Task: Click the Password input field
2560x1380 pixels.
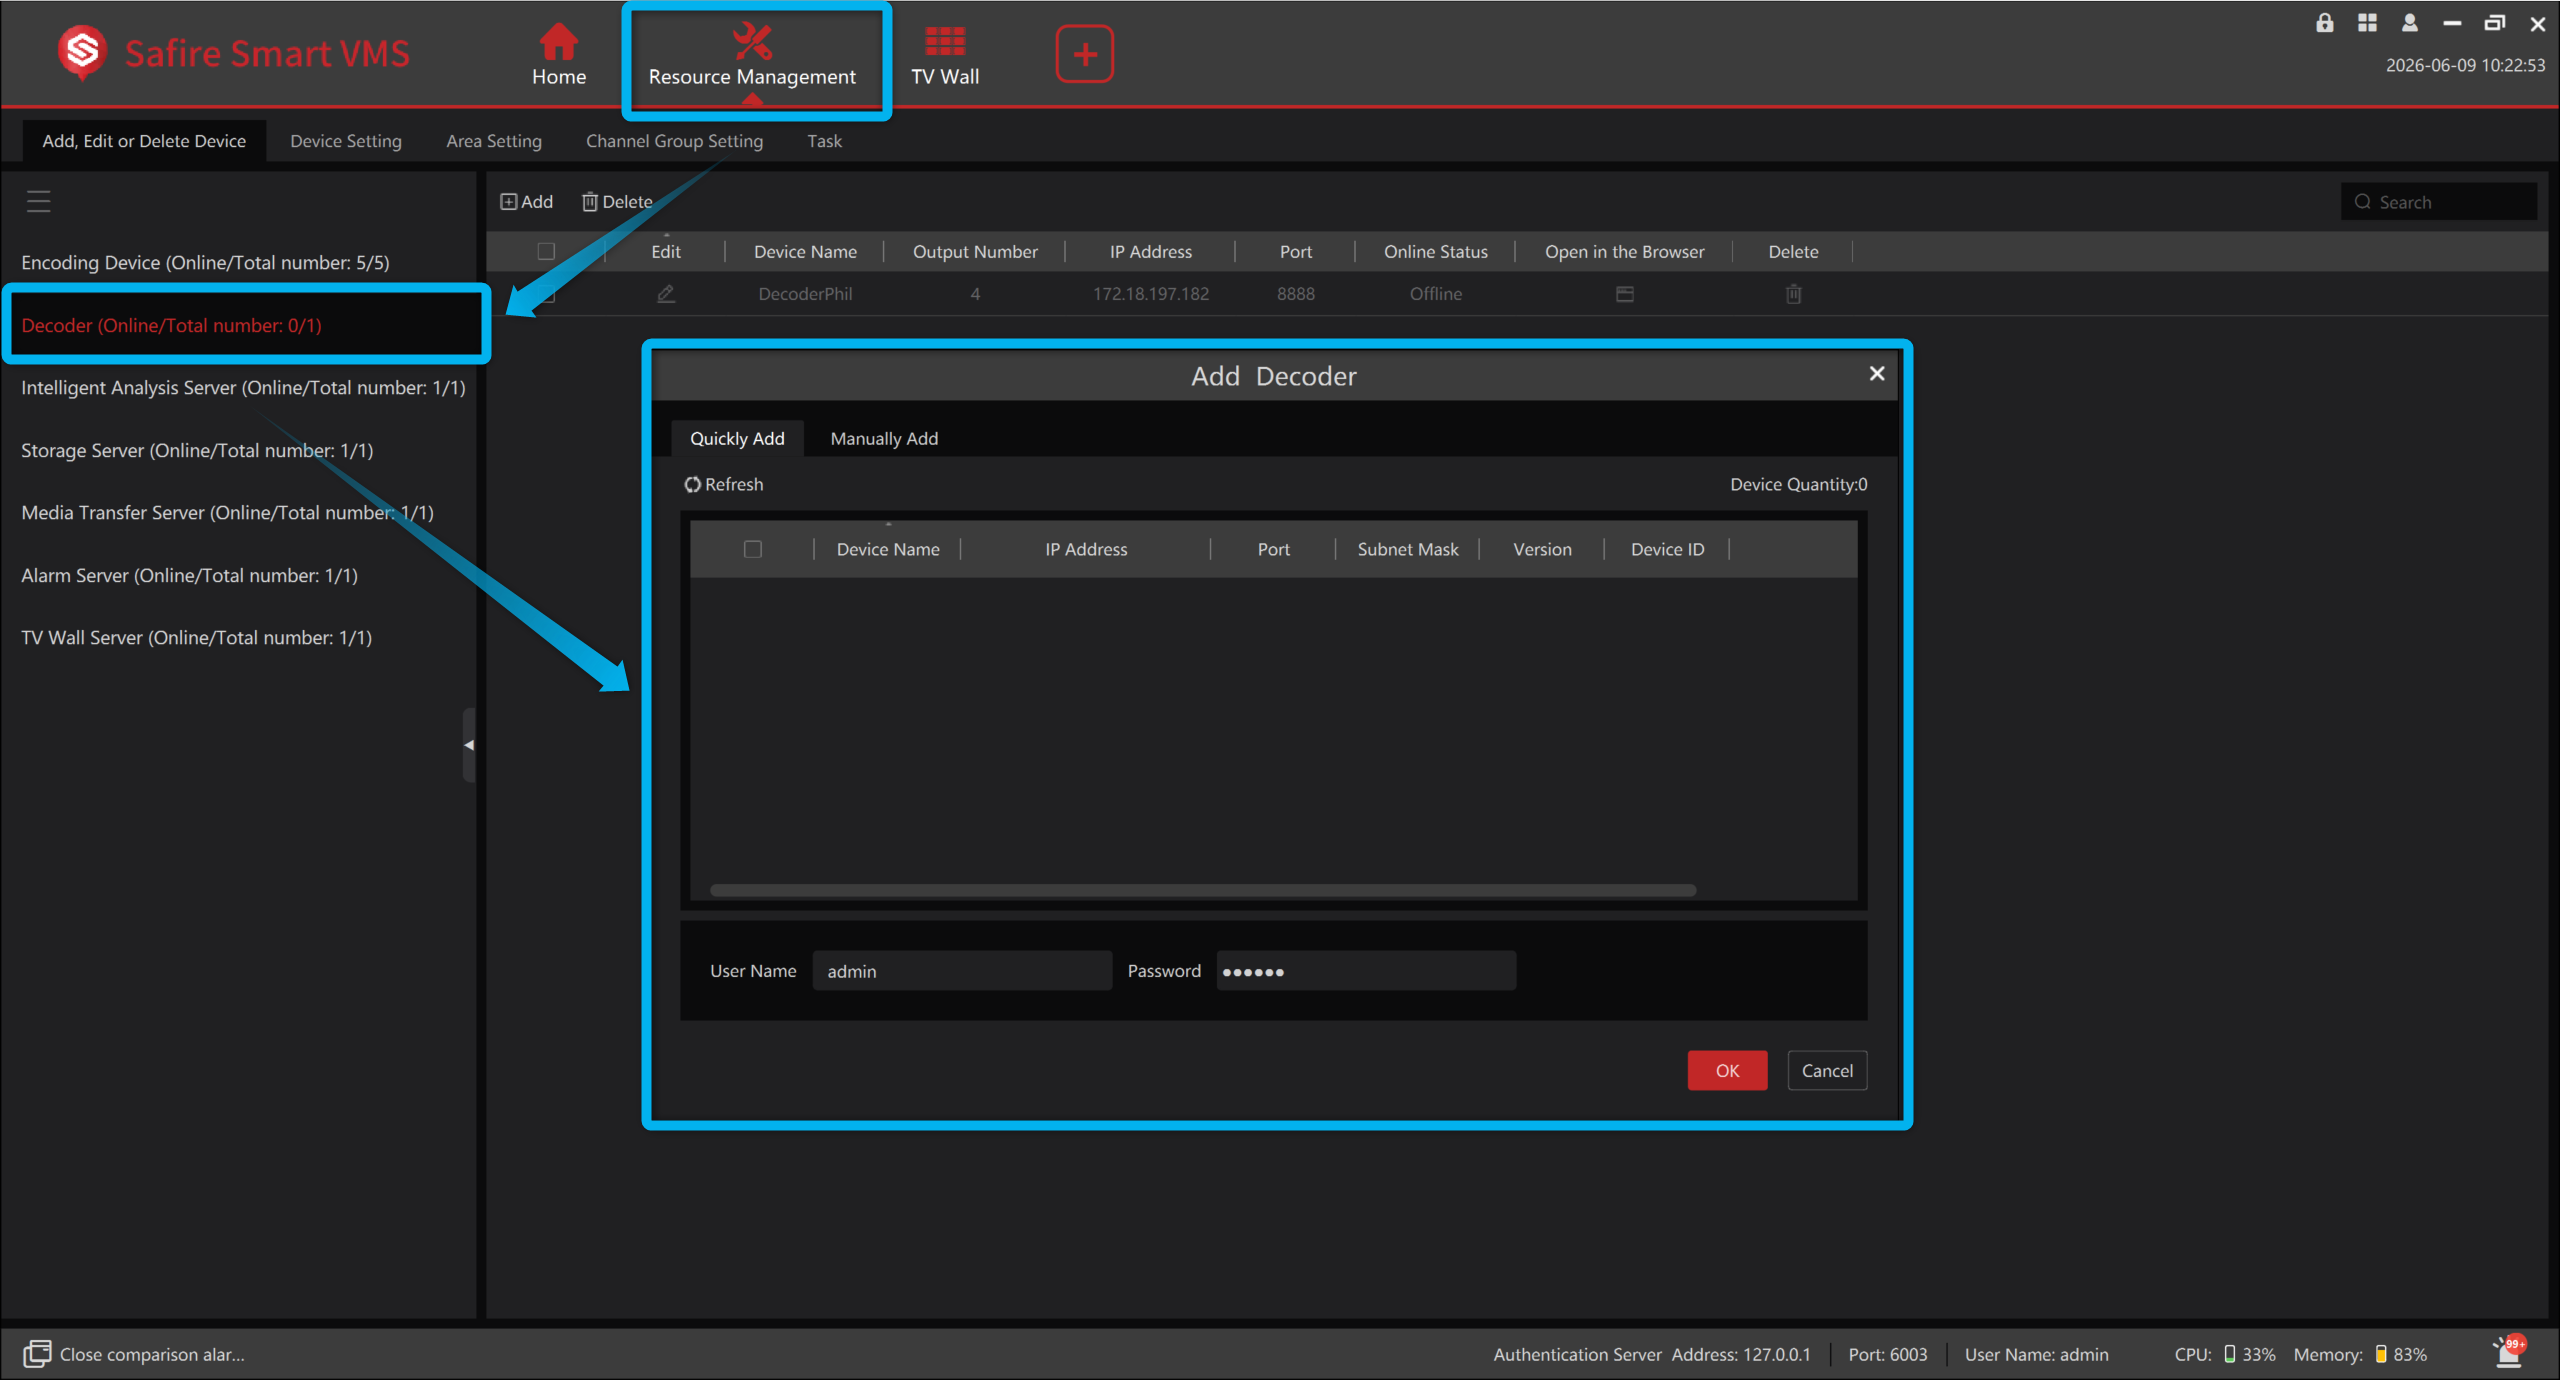Action: (1366, 971)
